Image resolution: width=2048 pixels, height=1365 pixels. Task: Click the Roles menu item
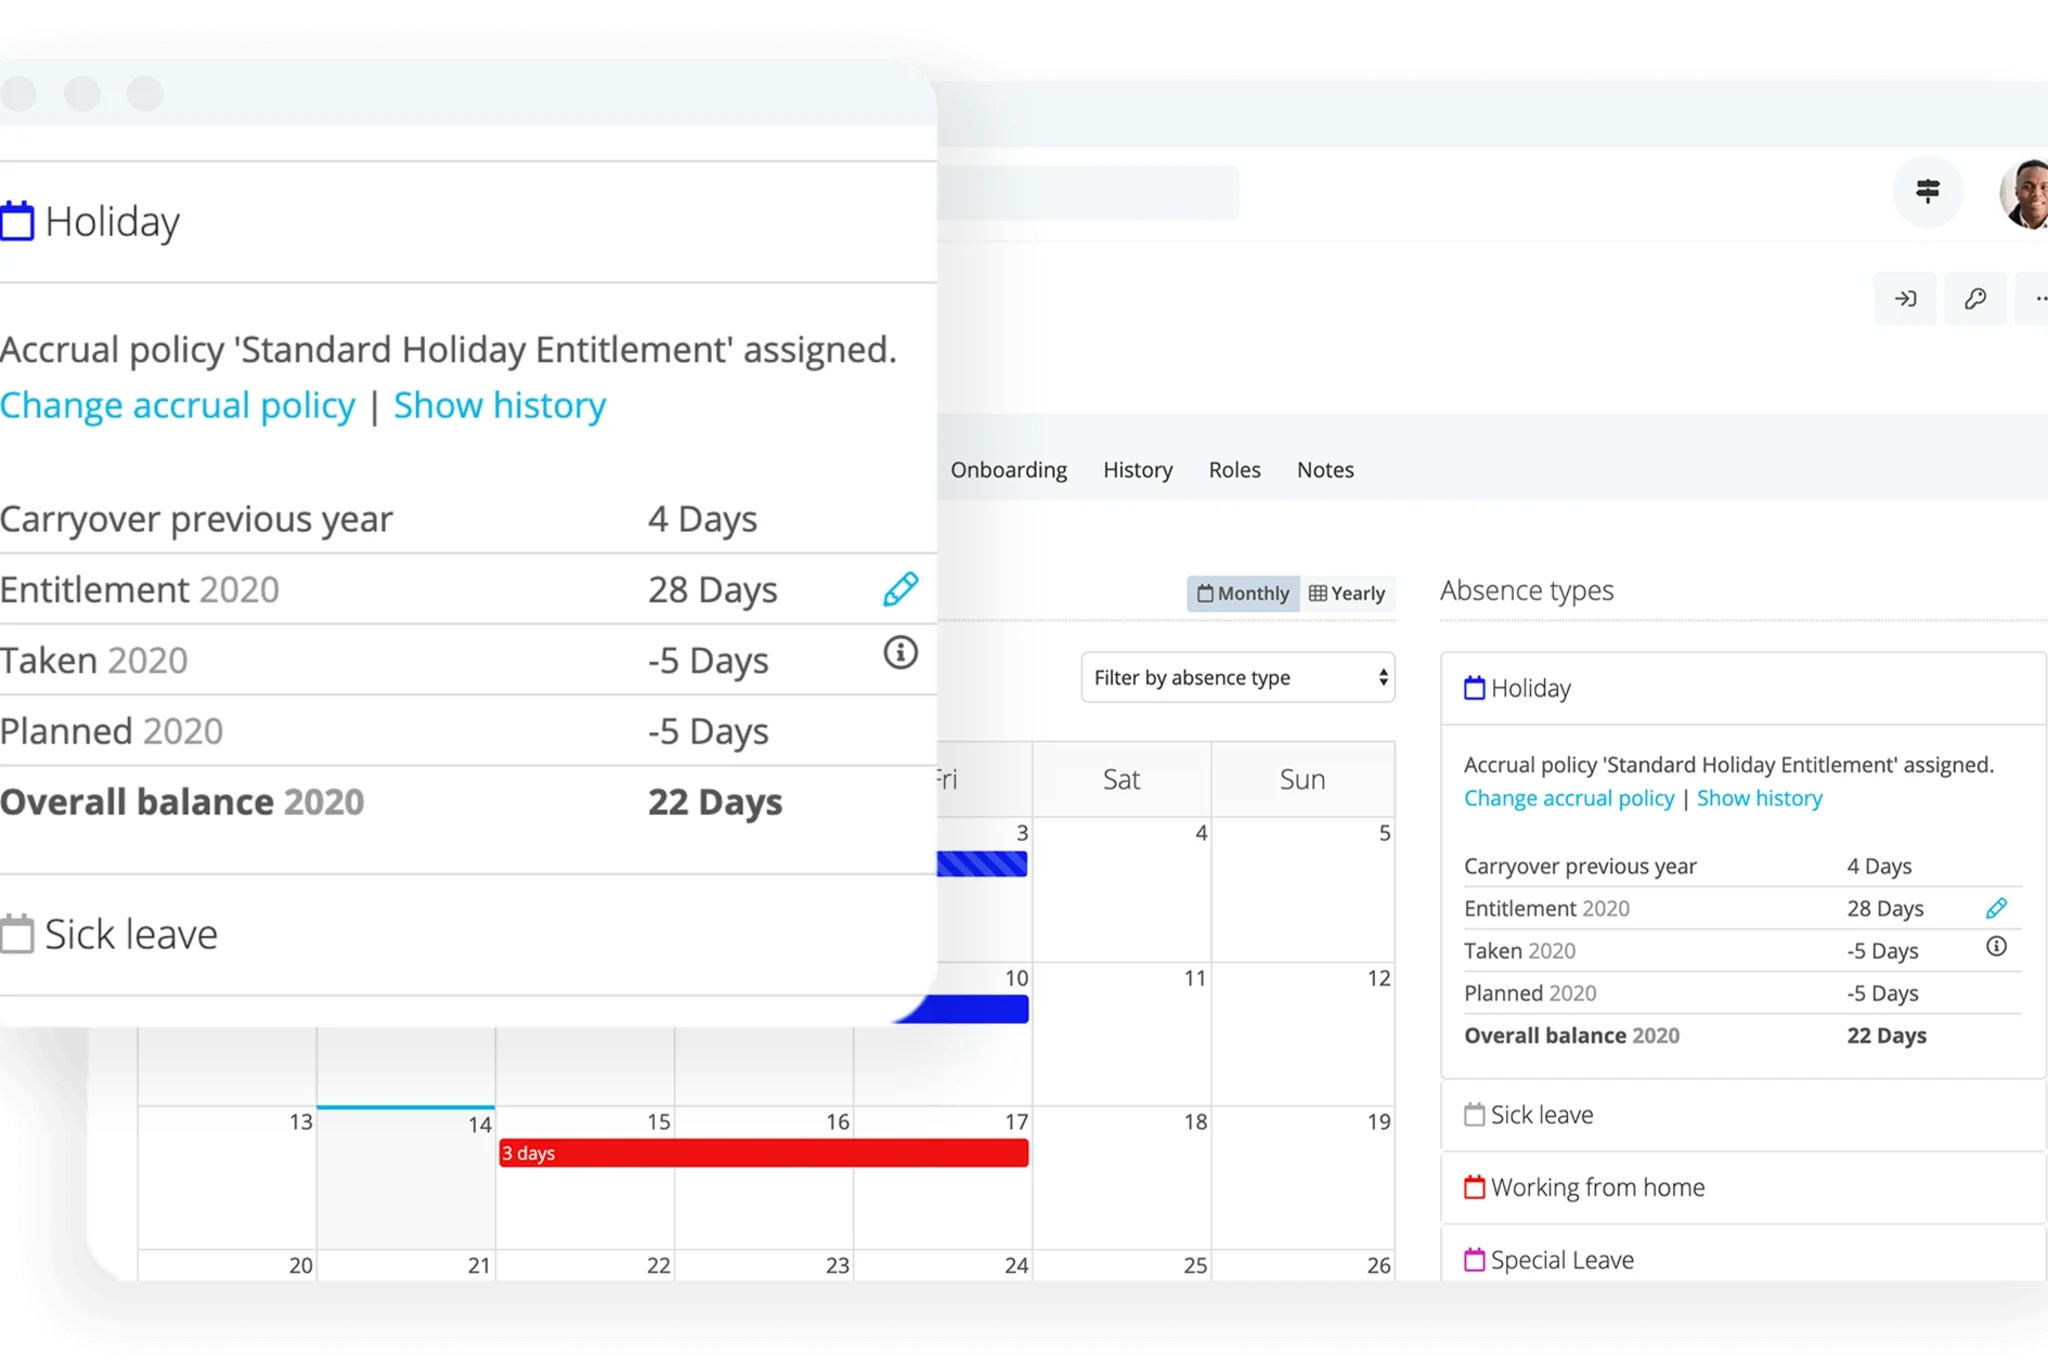1233,469
